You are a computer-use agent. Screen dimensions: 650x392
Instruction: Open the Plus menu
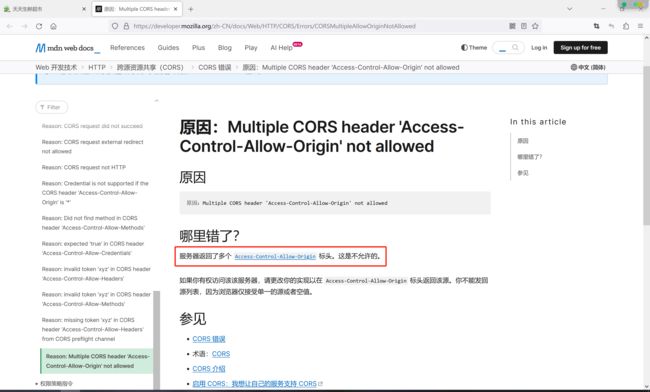(199, 48)
